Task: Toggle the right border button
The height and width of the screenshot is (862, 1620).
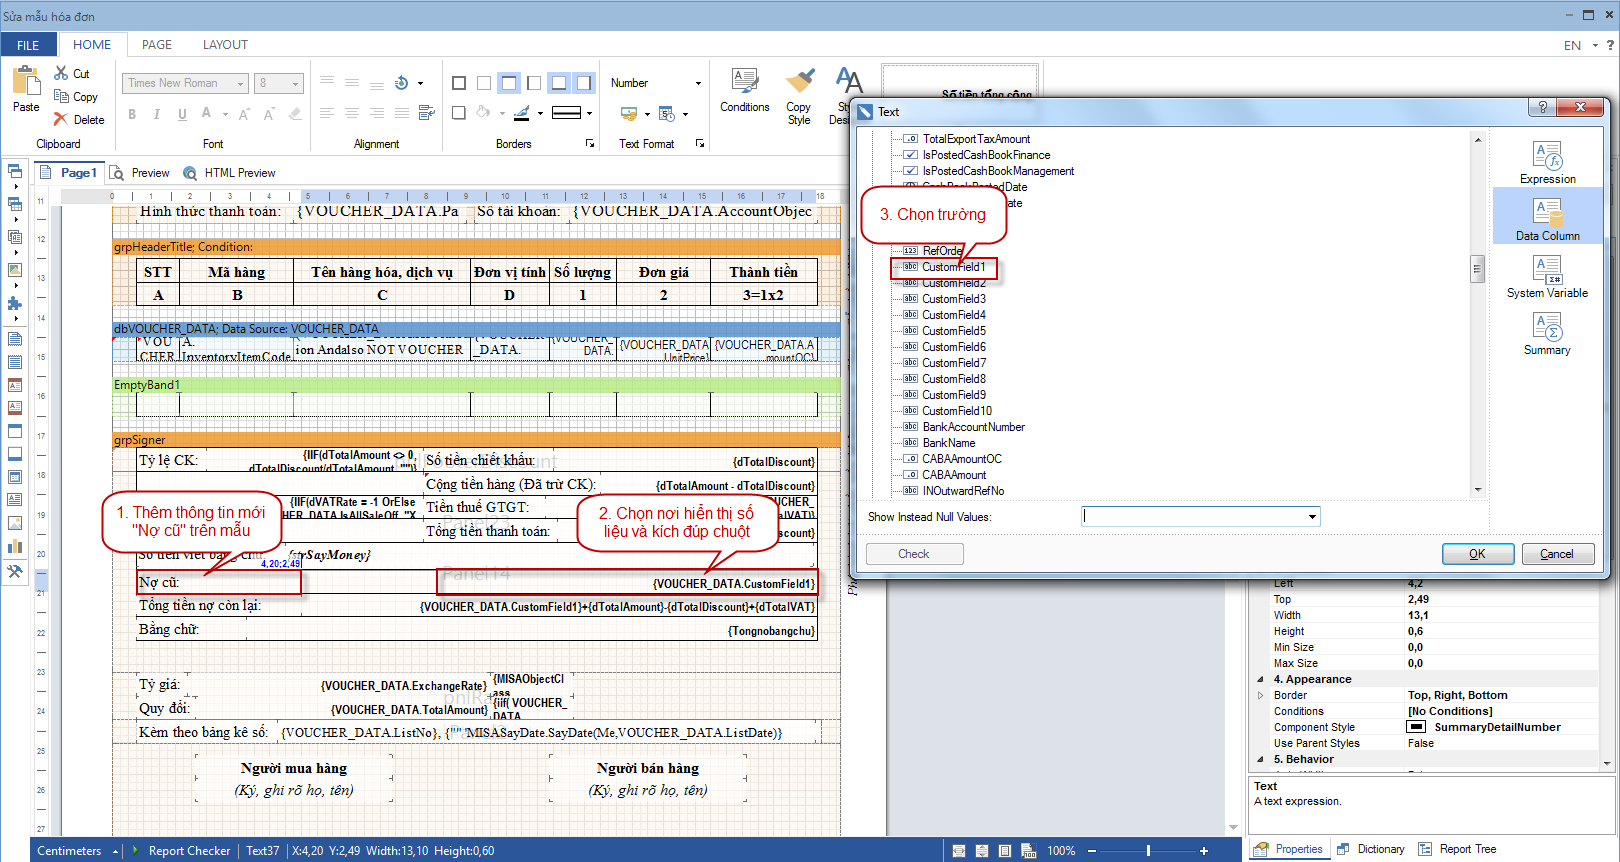Action: pos(584,83)
